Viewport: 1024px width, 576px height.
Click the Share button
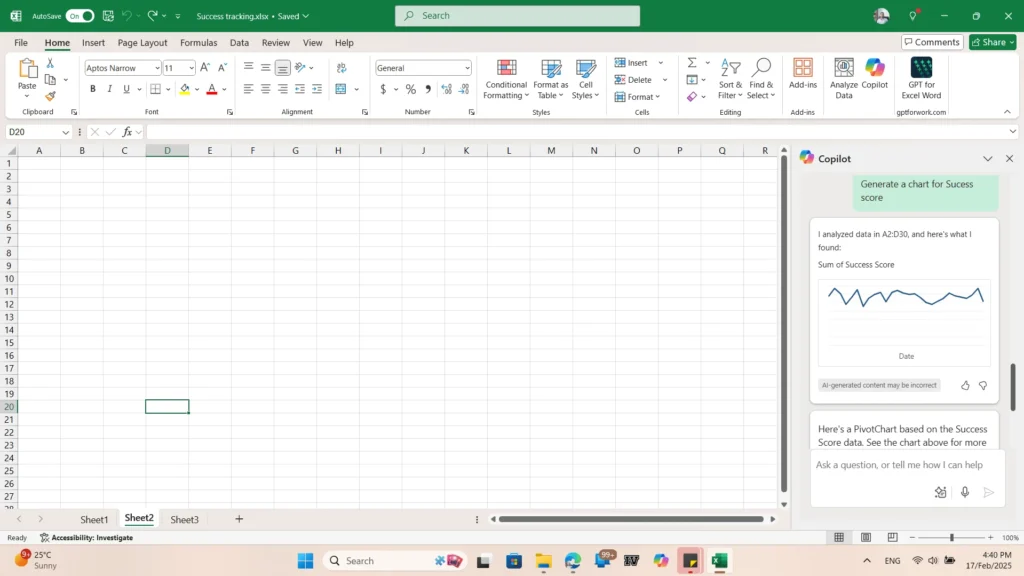pos(993,42)
